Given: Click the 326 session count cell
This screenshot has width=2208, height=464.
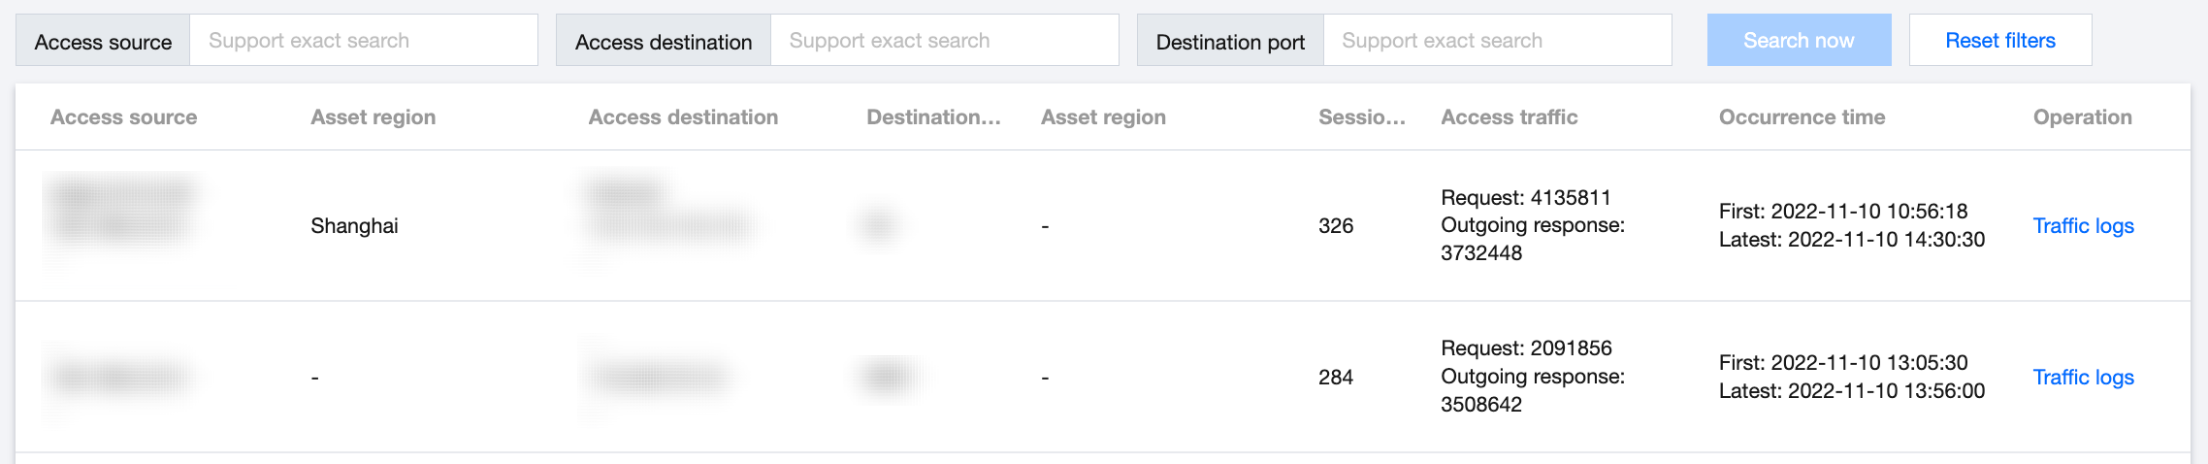Looking at the screenshot, I should click(1336, 226).
